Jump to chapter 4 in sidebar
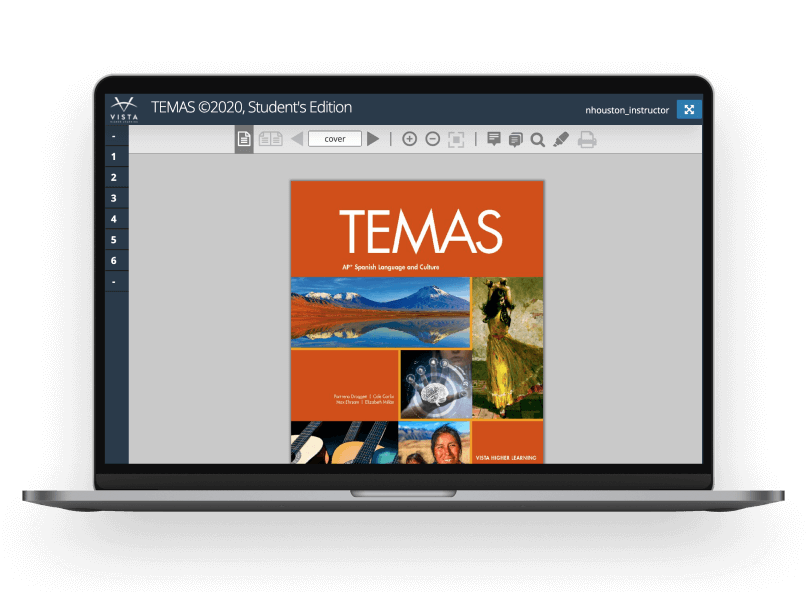The image size is (808, 593). tap(114, 219)
